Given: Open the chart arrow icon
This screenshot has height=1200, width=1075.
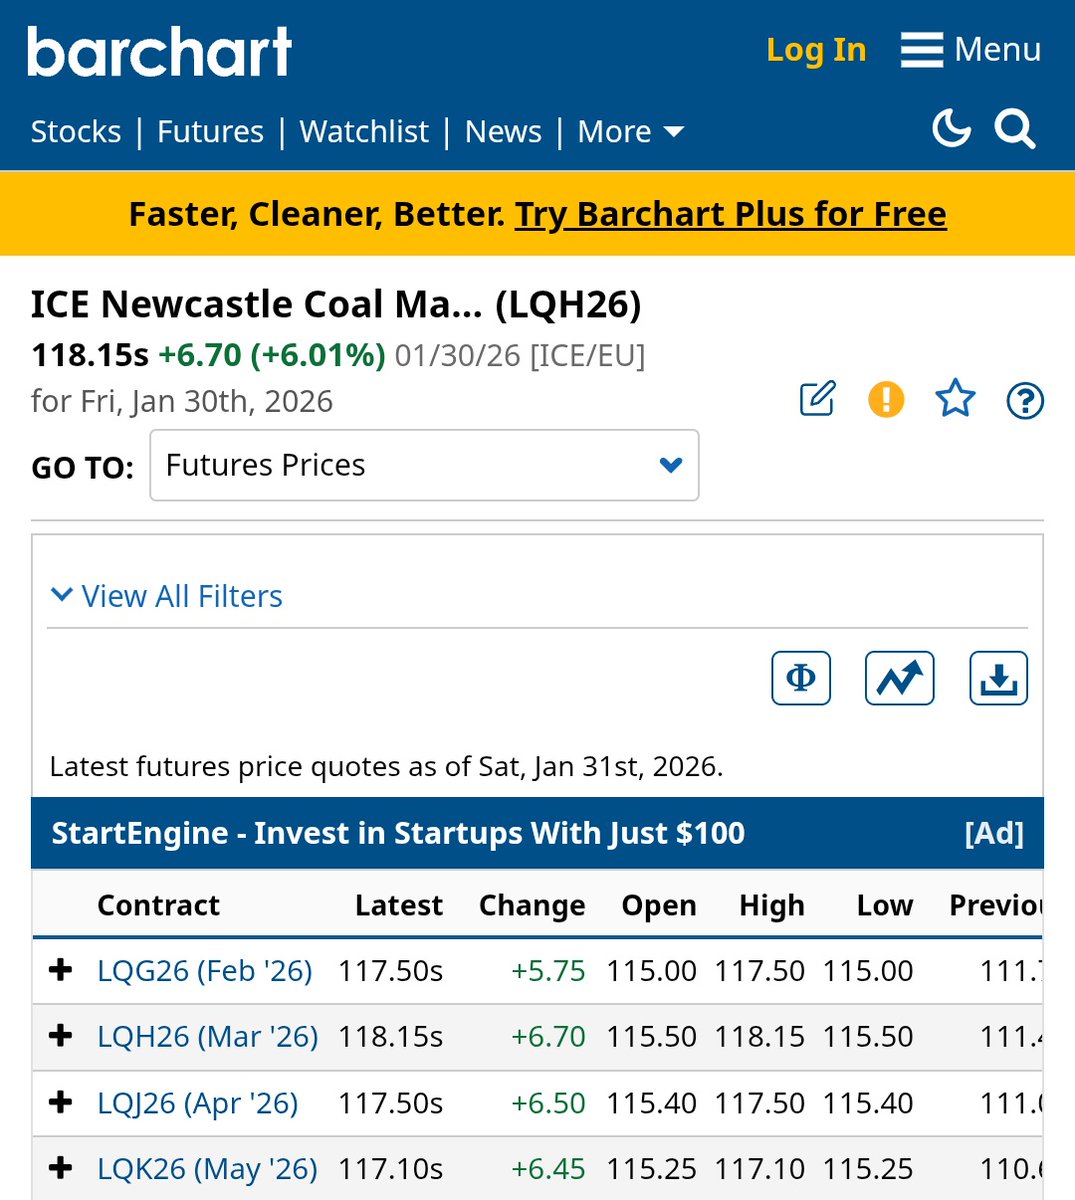Looking at the screenshot, I should point(899,678).
